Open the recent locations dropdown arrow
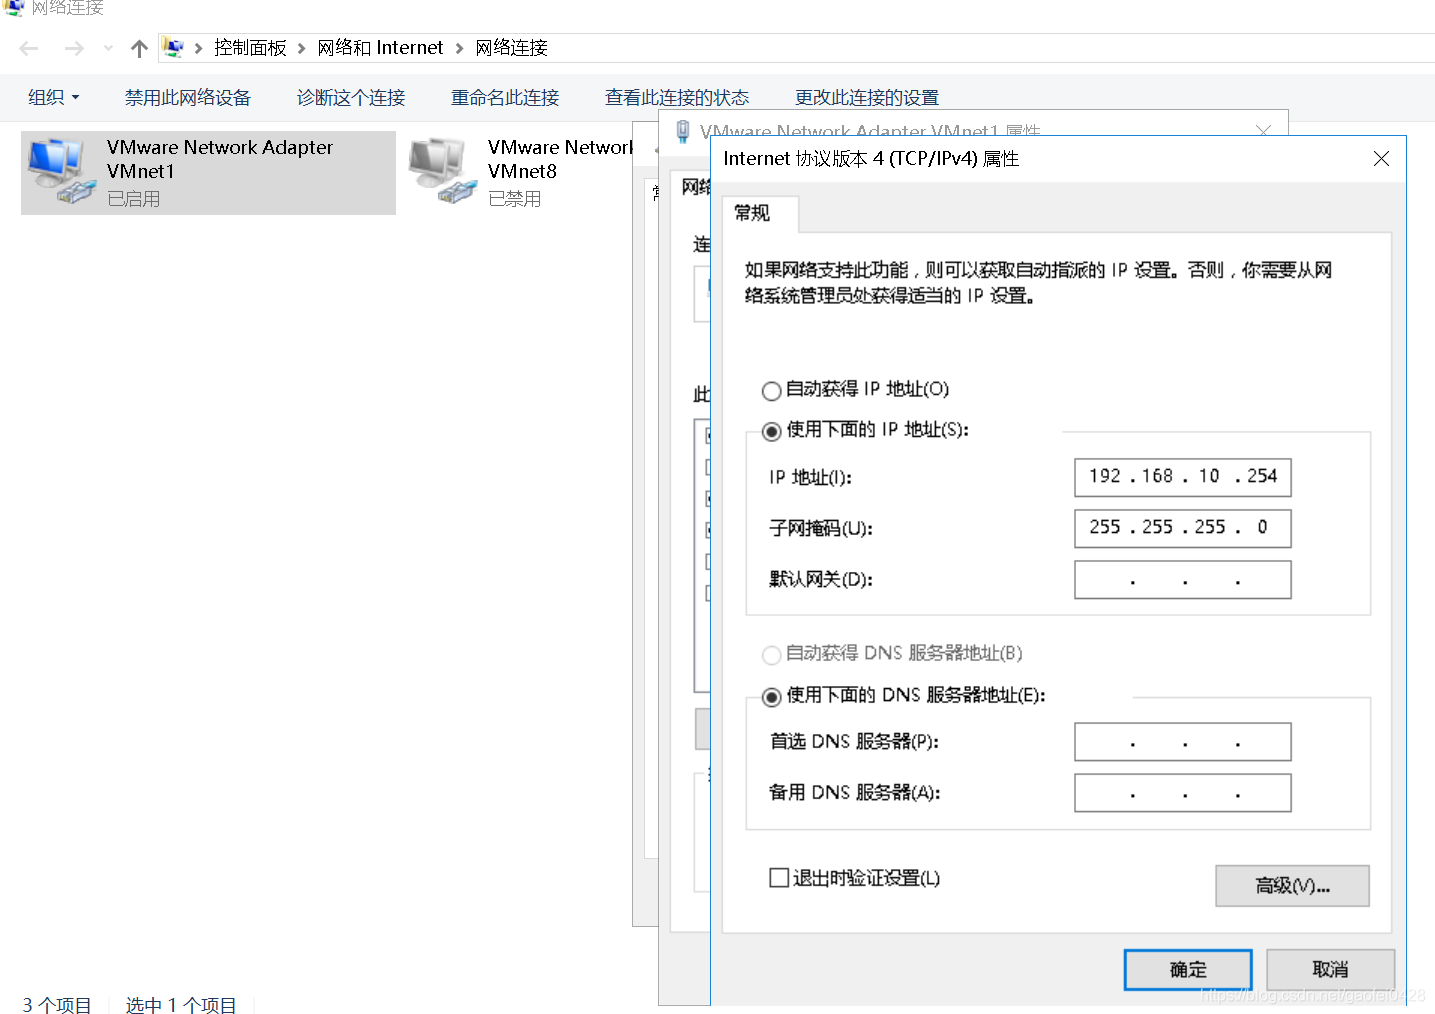 pyautogui.click(x=108, y=48)
